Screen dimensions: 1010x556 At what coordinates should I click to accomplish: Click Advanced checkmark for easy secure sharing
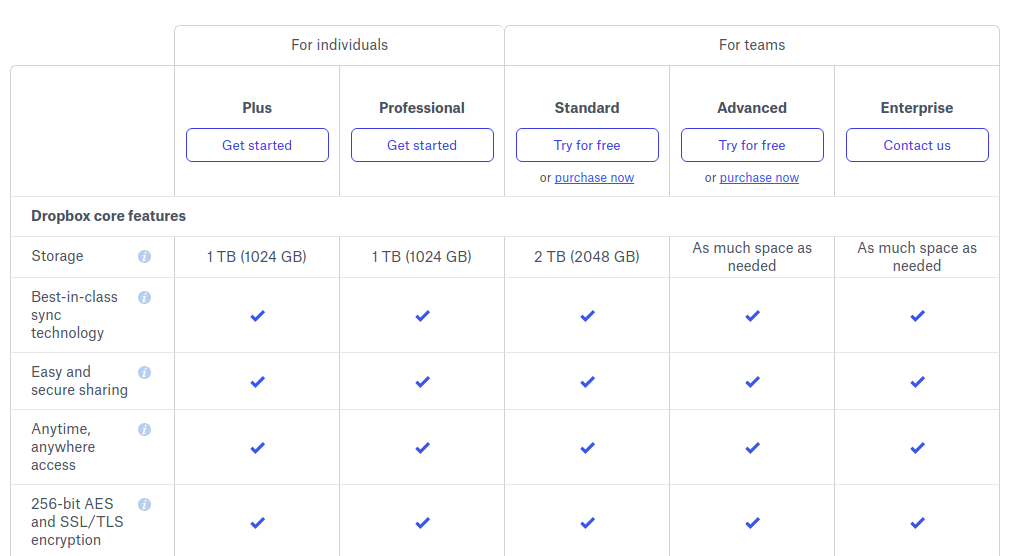click(752, 382)
